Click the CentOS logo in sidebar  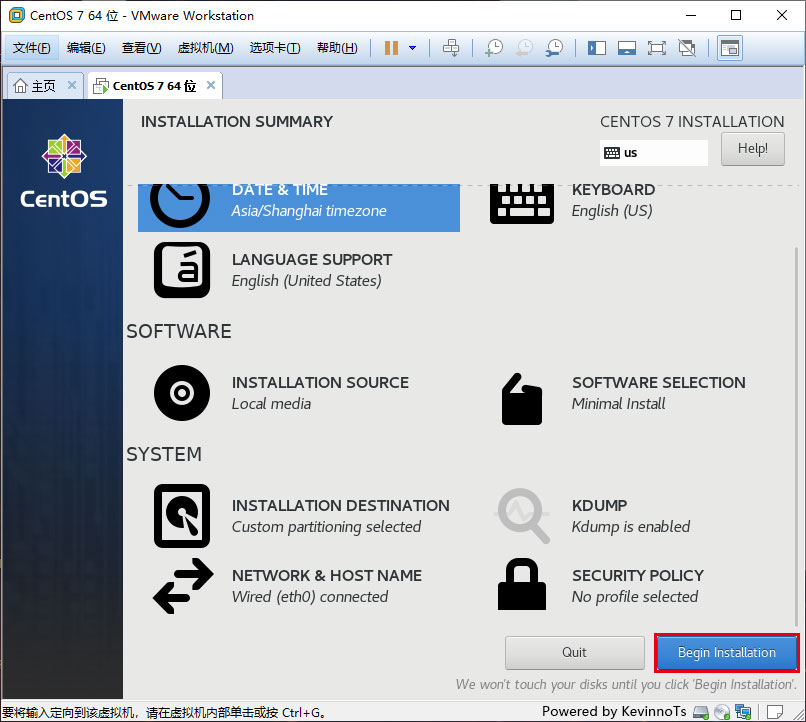[64, 172]
